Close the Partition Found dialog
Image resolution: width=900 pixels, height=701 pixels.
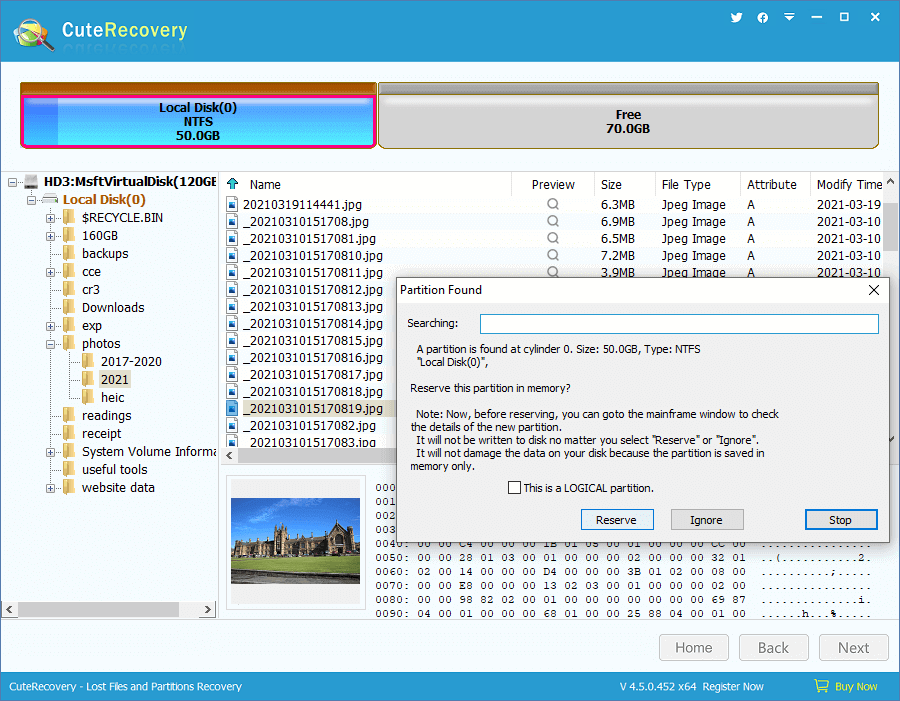[874, 290]
